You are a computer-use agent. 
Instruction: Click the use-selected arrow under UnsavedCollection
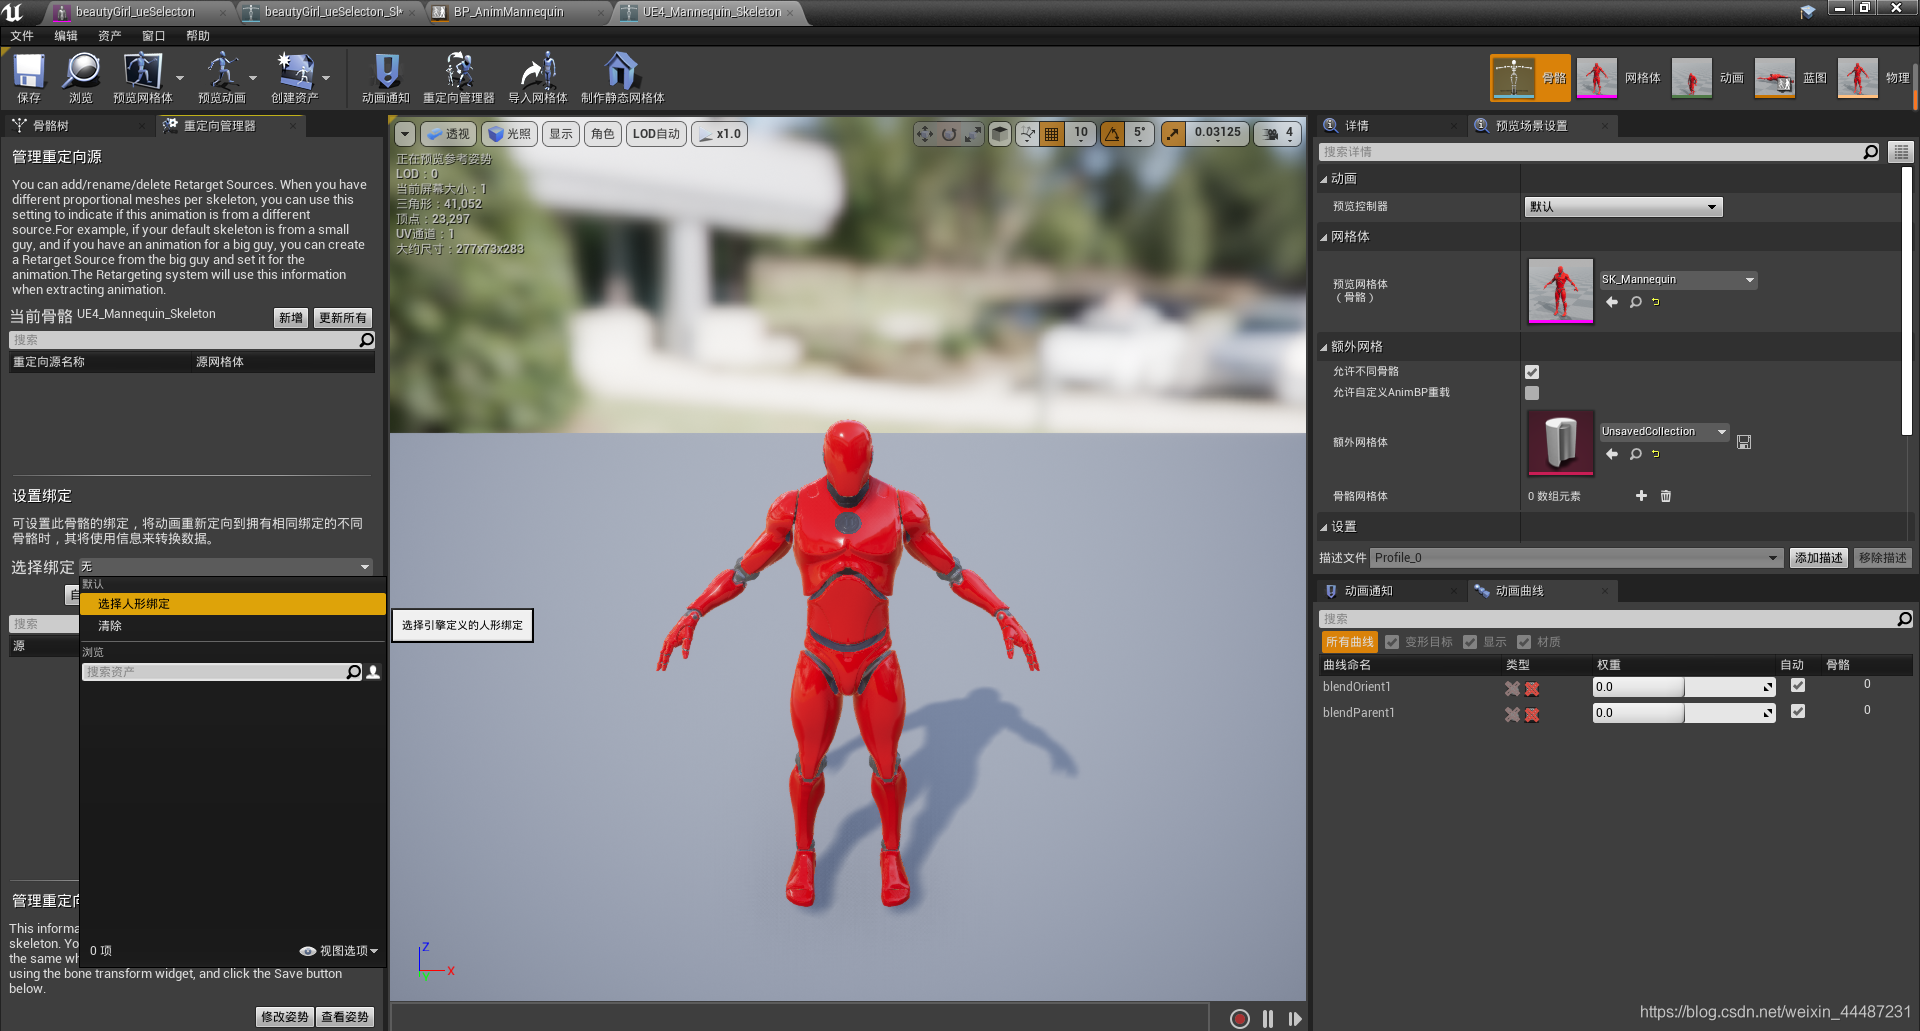(1612, 454)
